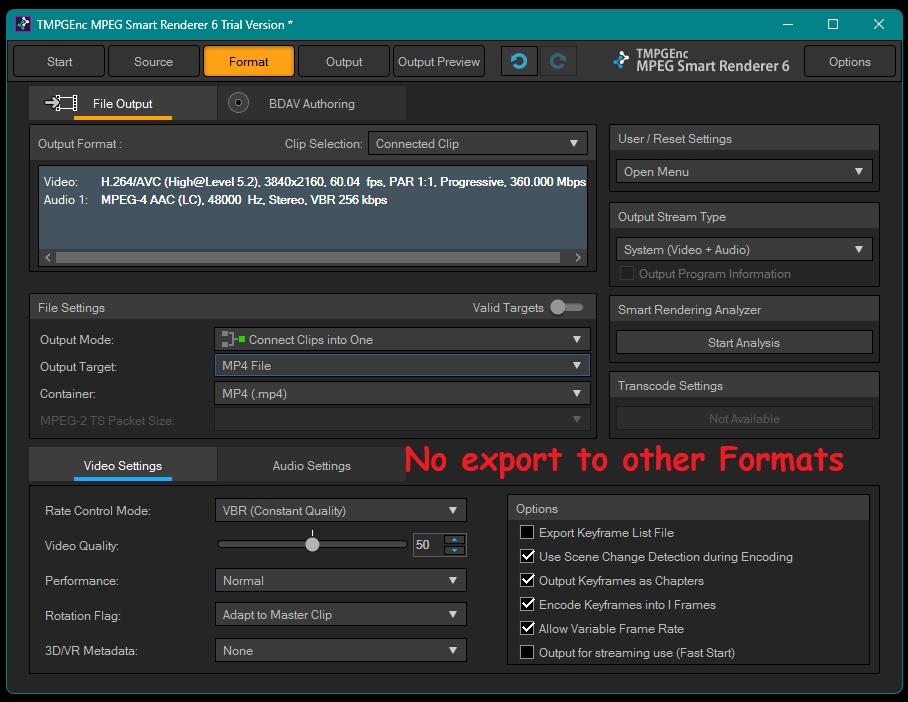Click the greyed redo arrow icon

[559, 61]
